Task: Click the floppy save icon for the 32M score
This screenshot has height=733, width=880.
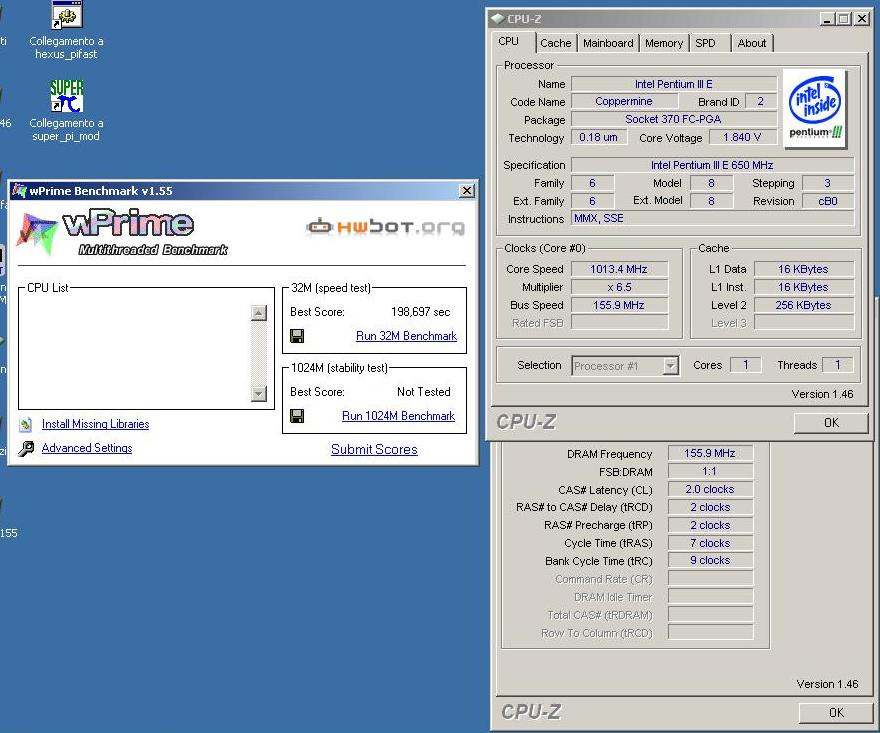Action: tap(297, 336)
